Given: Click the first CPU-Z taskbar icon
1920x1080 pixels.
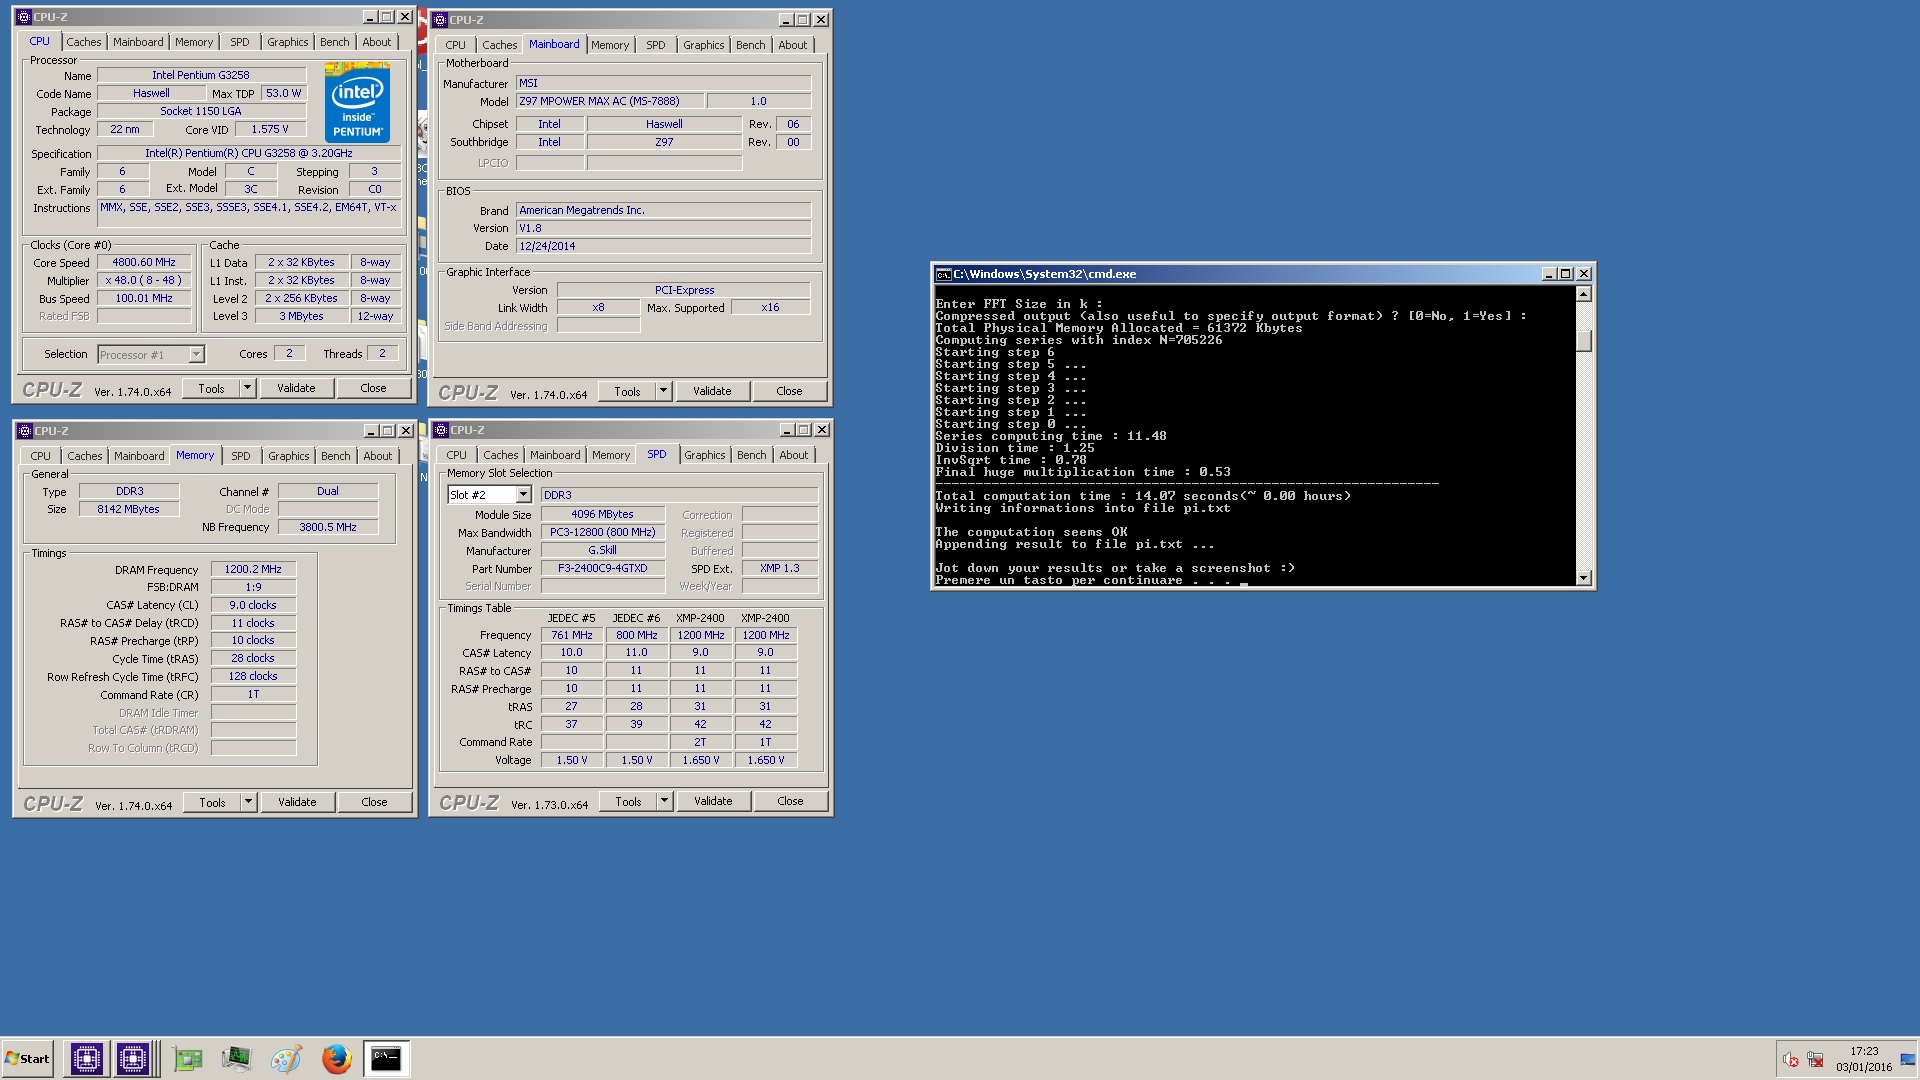Looking at the screenshot, I should [86, 1058].
